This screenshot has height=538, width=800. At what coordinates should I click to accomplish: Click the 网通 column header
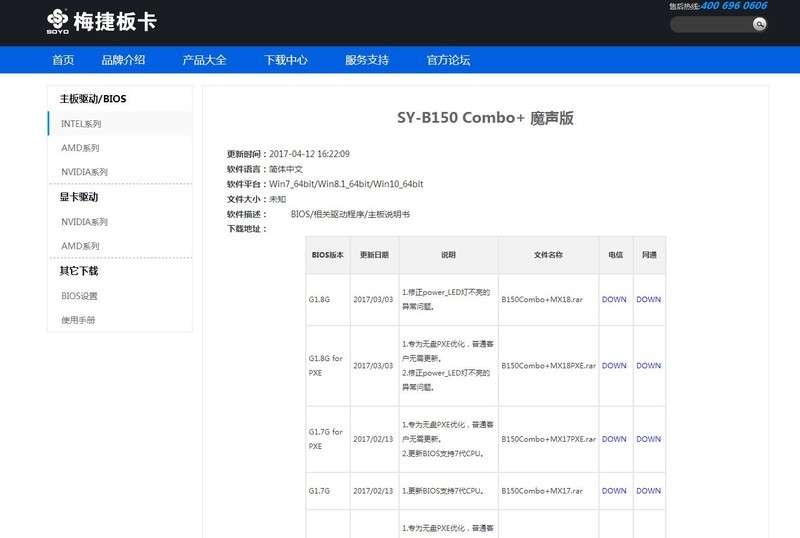(649, 255)
